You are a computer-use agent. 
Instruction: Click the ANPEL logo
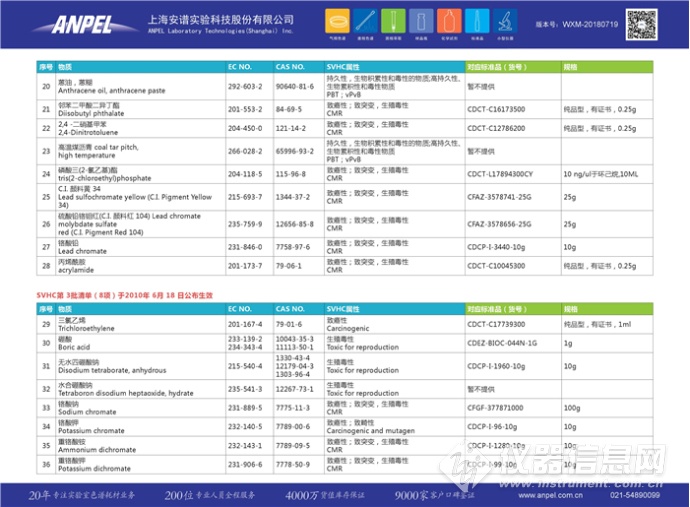pos(84,25)
